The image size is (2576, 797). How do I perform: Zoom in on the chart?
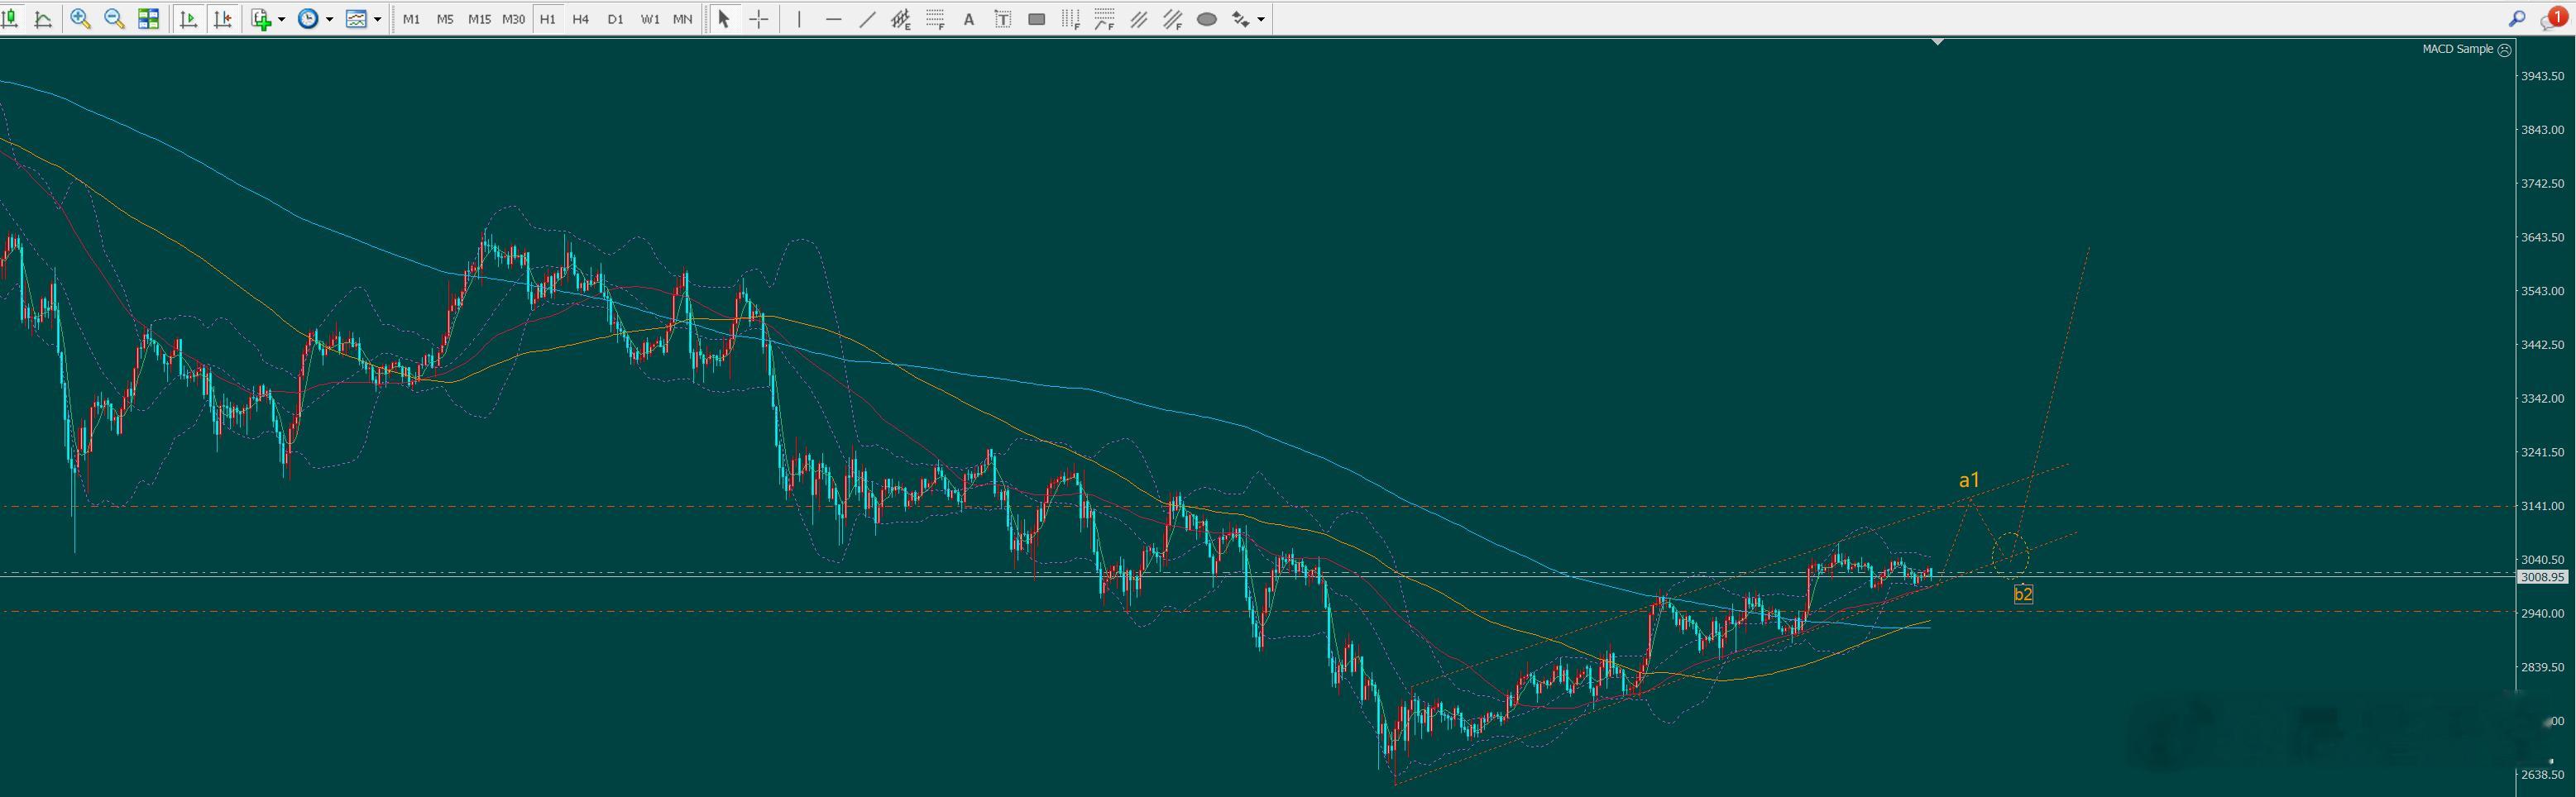point(81,19)
